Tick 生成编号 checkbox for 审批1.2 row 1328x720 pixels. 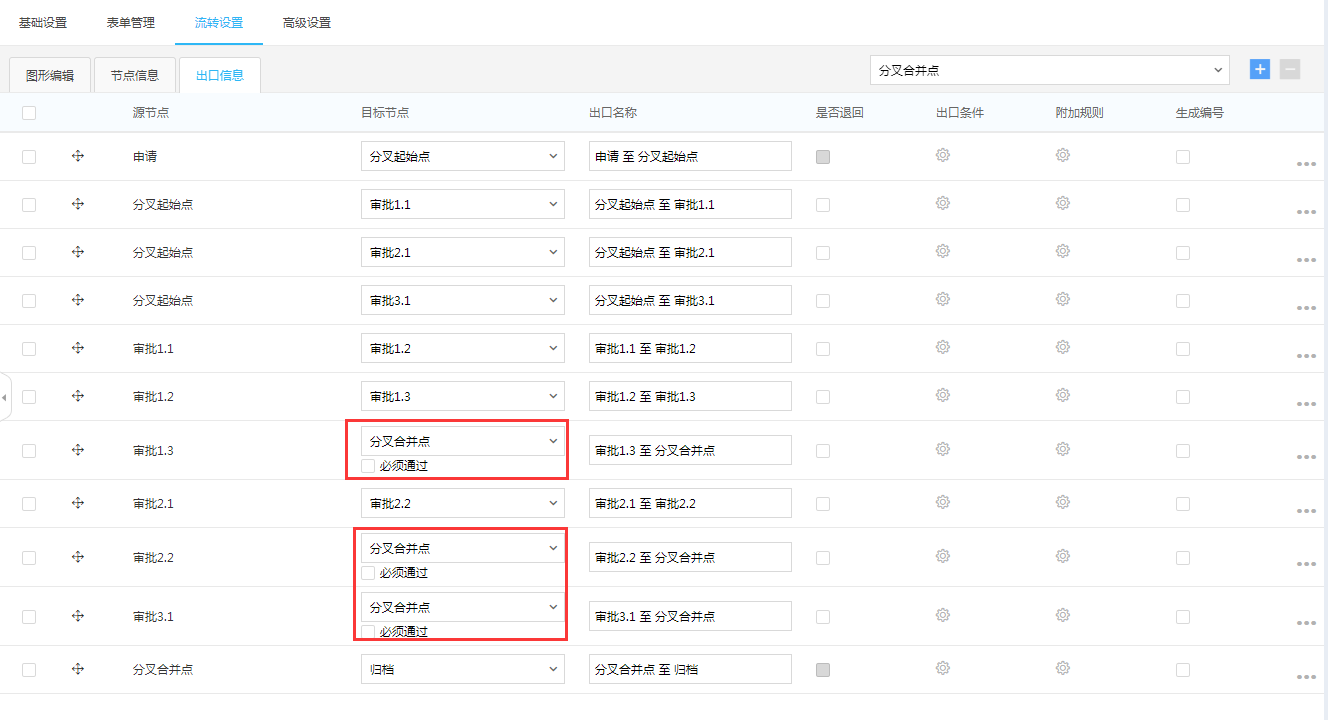click(1183, 396)
